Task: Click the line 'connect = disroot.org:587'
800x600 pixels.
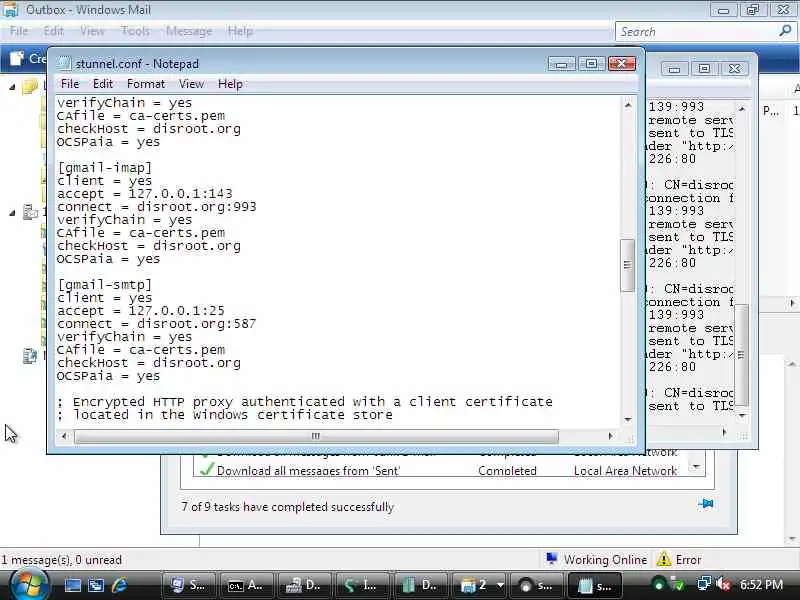Action: click(157, 323)
